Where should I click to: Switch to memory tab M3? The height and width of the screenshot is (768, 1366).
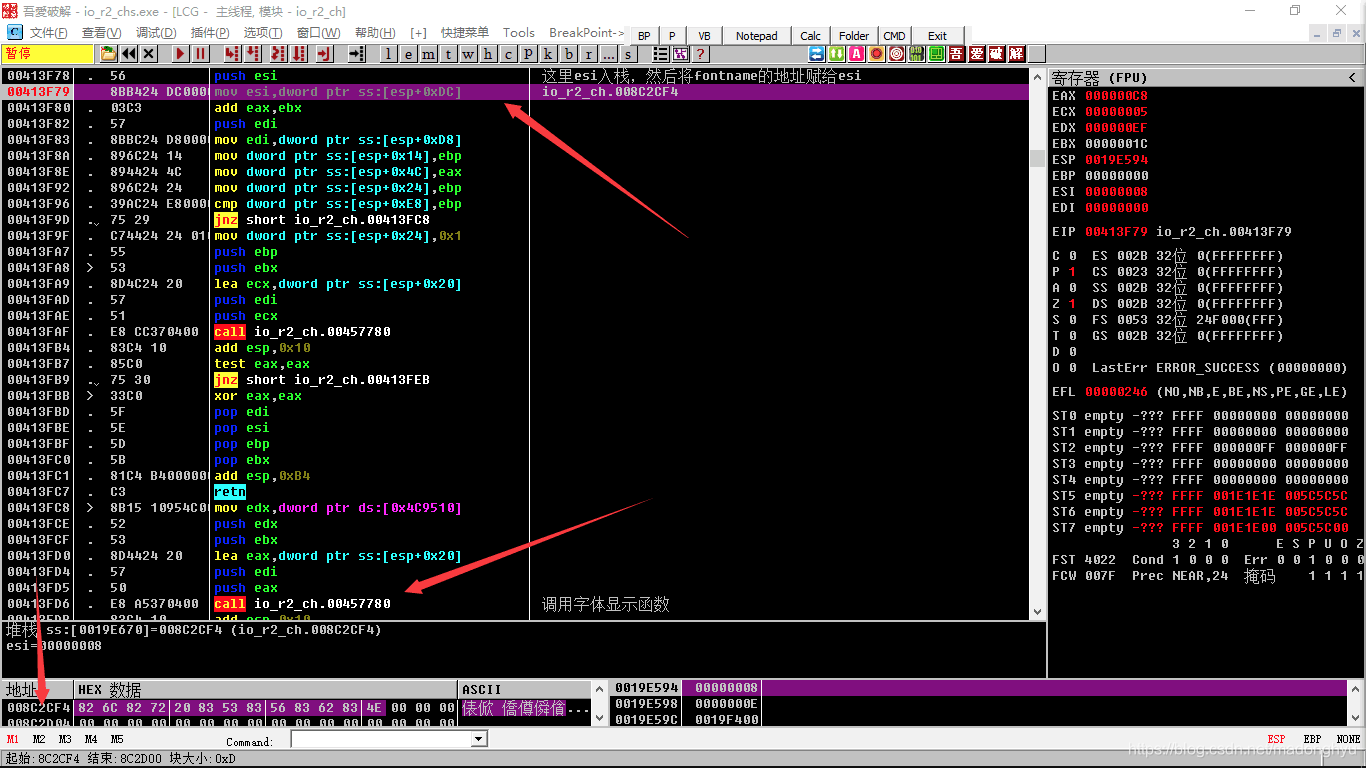[65, 739]
